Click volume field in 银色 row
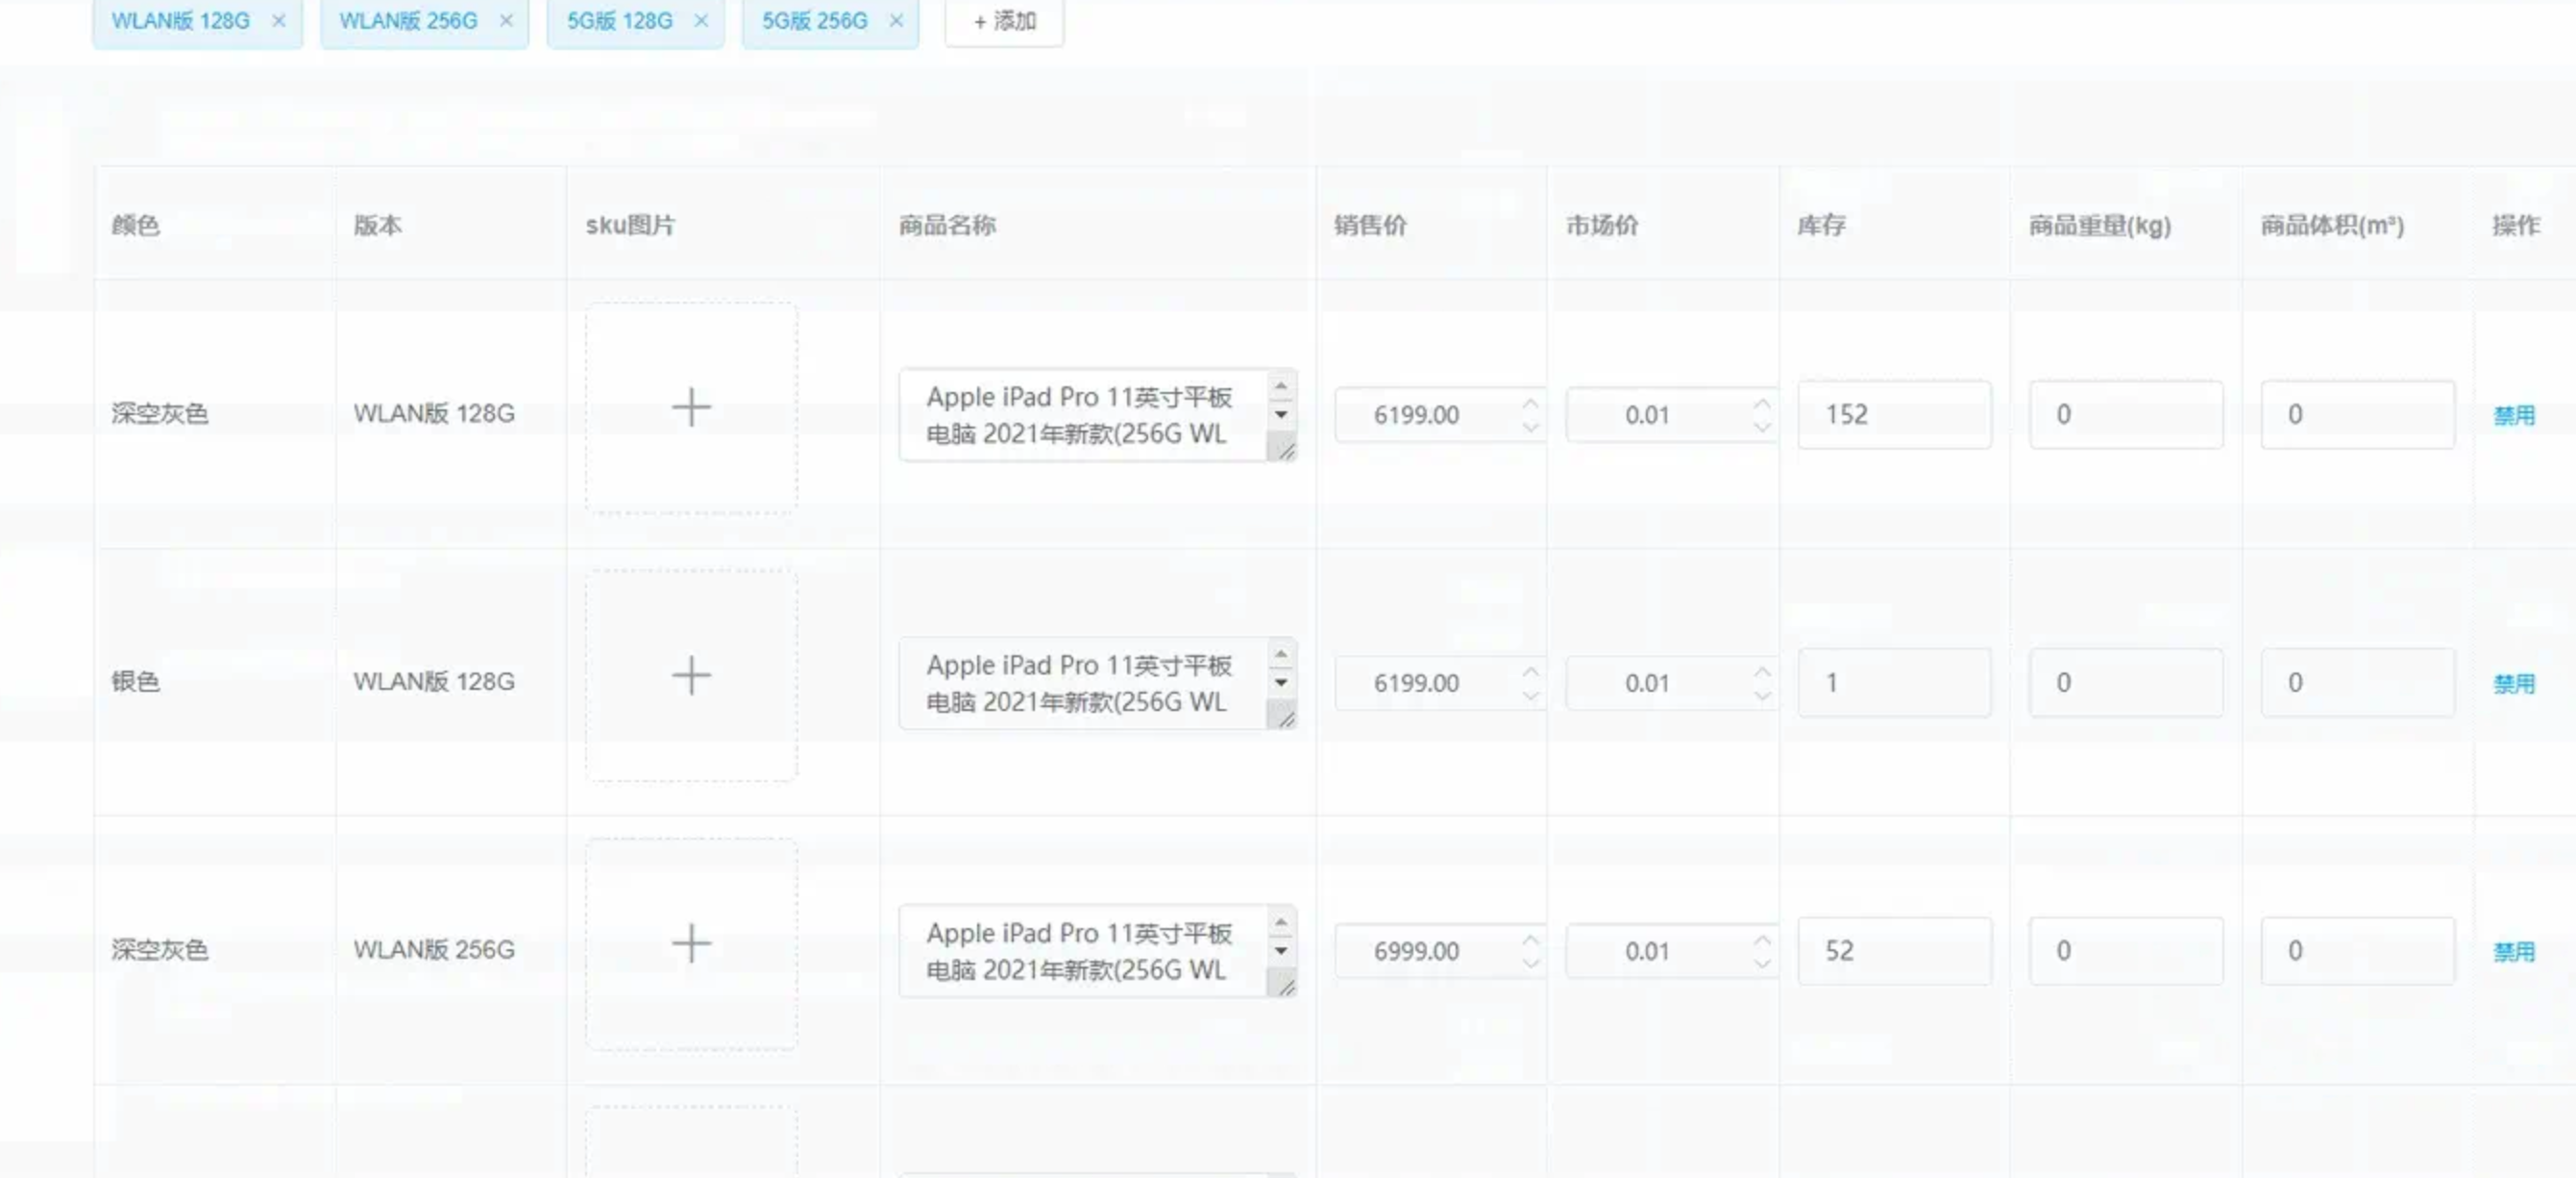 (2358, 682)
